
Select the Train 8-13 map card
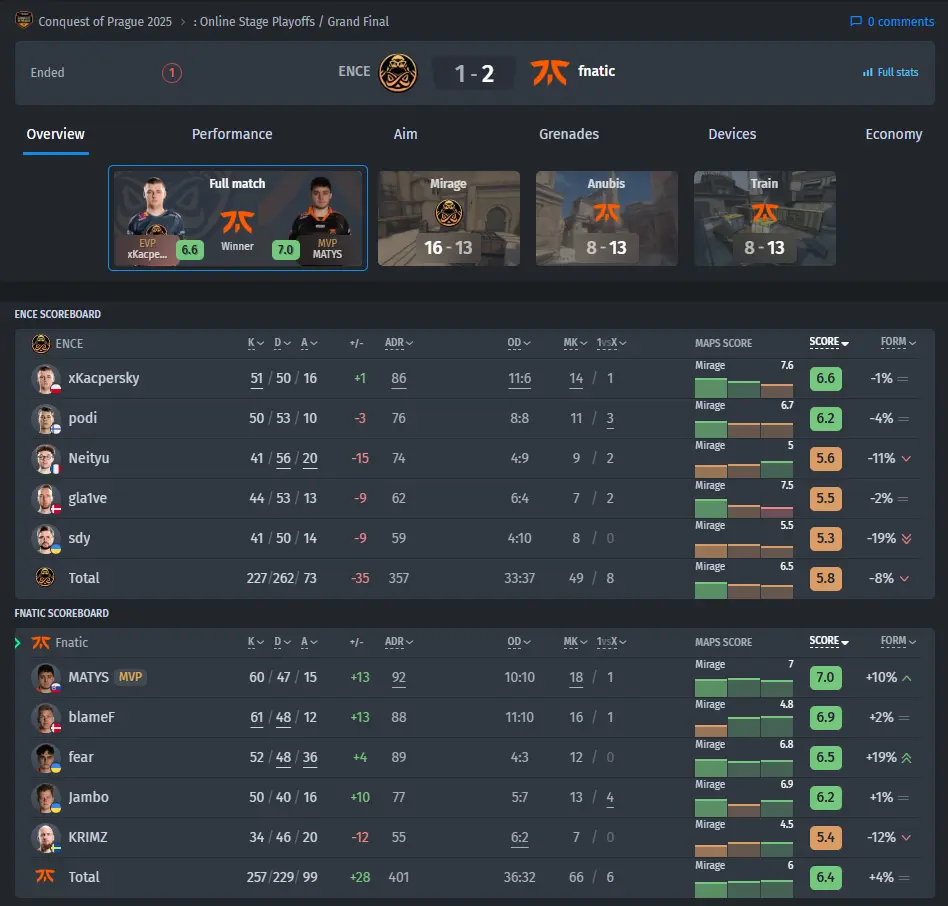[765, 218]
